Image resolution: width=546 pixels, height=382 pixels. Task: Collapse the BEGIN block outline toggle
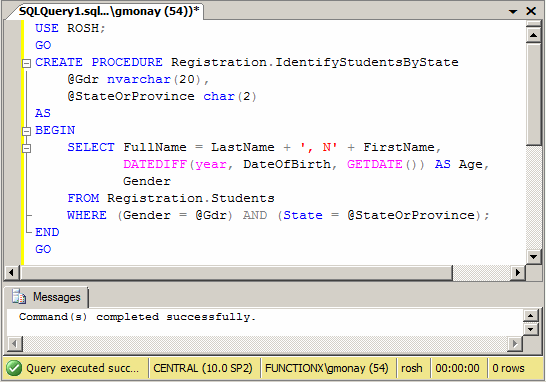[x=26, y=131]
